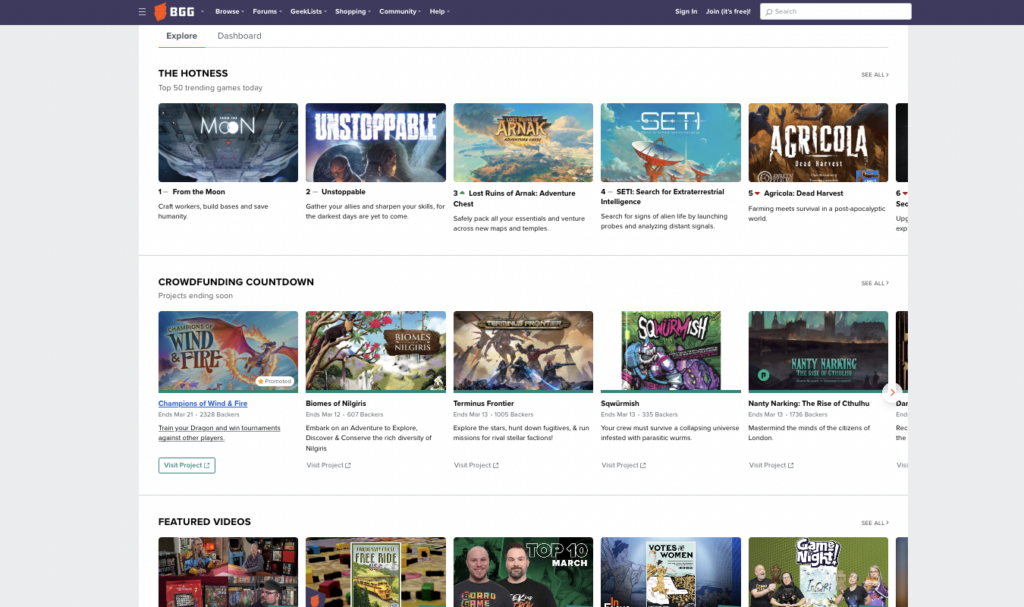Image resolution: width=1024 pixels, height=607 pixels.
Task: Click Join (it's free)! link
Action: coord(728,11)
